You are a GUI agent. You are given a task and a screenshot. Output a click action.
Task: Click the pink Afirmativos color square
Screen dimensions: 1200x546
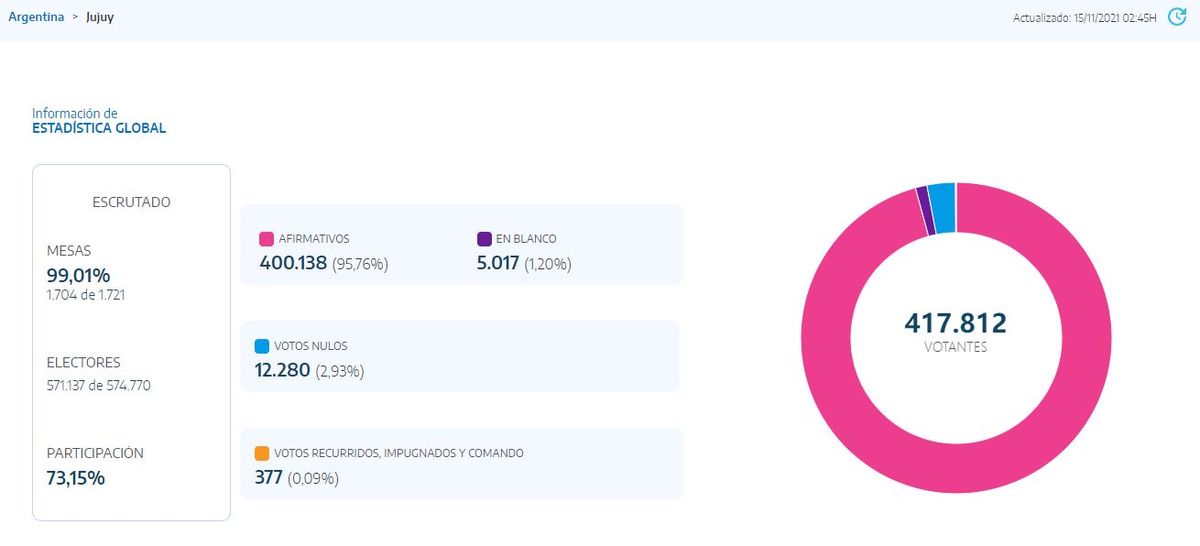click(x=266, y=239)
